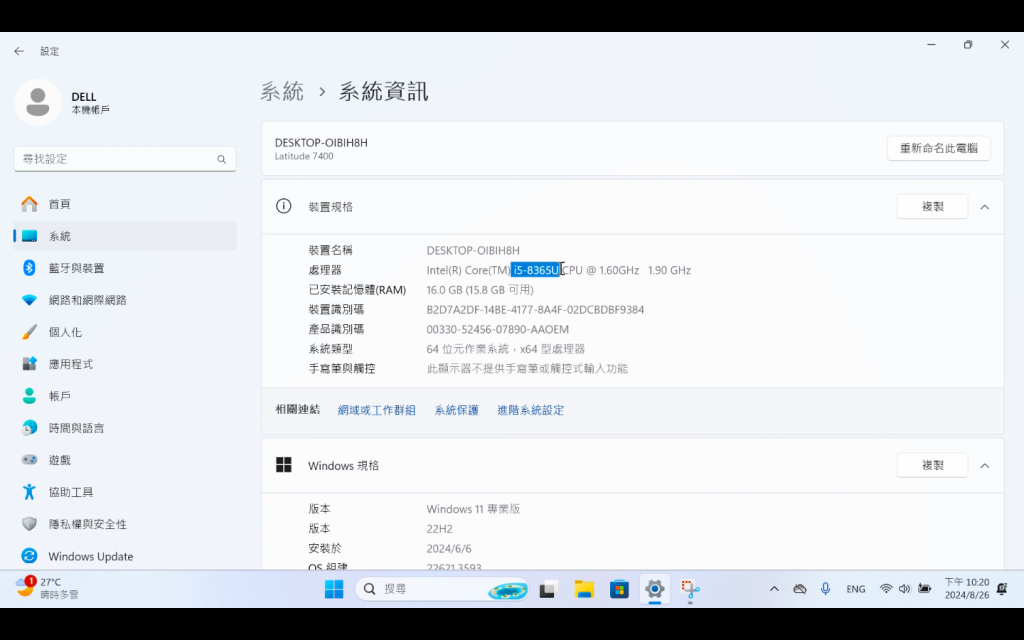Open Task View on taskbar

click(x=547, y=589)
